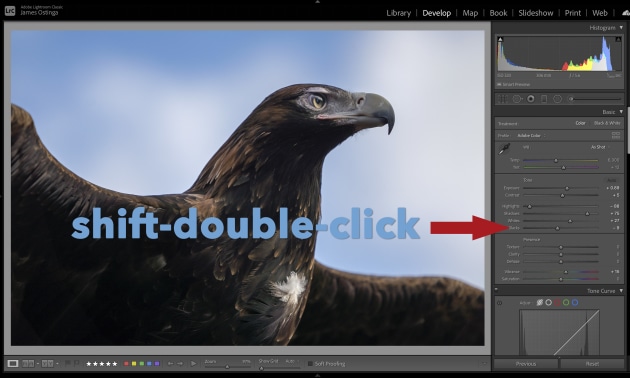Viewport: 630px width, 378px height.
Task: Collapse the Tone Curve panel
Action: point(621,291)
